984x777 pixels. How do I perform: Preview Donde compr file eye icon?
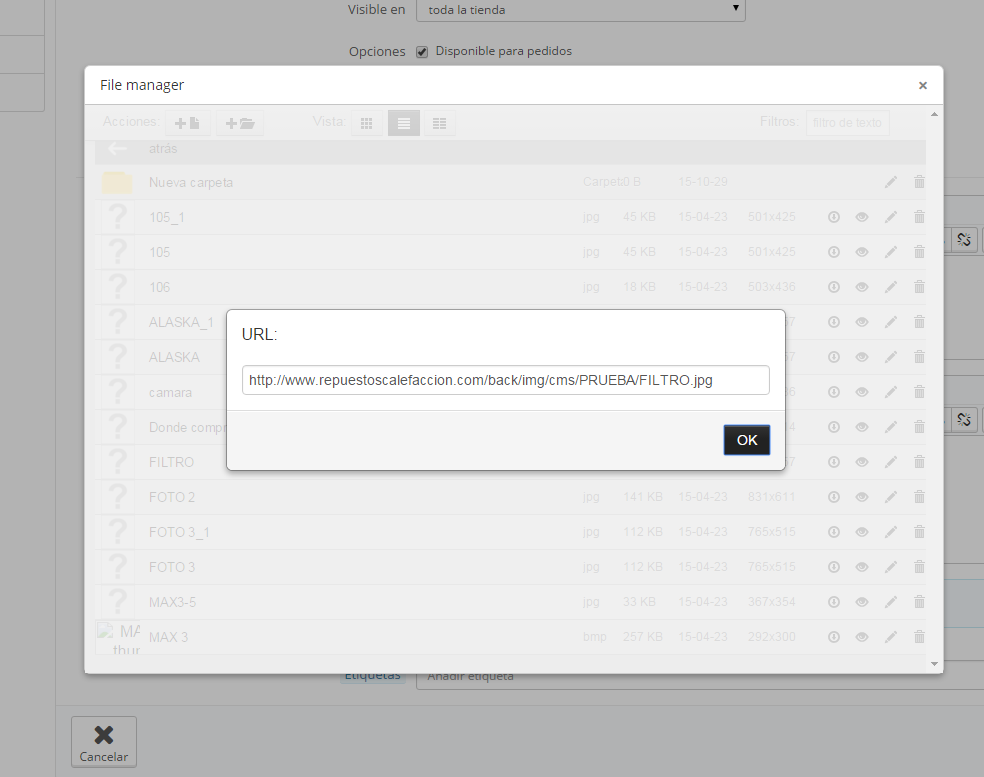coord(862,427)
